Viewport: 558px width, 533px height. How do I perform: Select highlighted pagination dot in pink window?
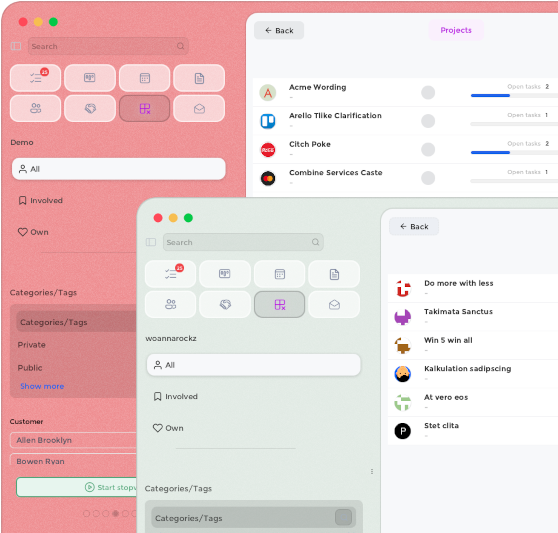pyautogui.click(x=116, y=513)
